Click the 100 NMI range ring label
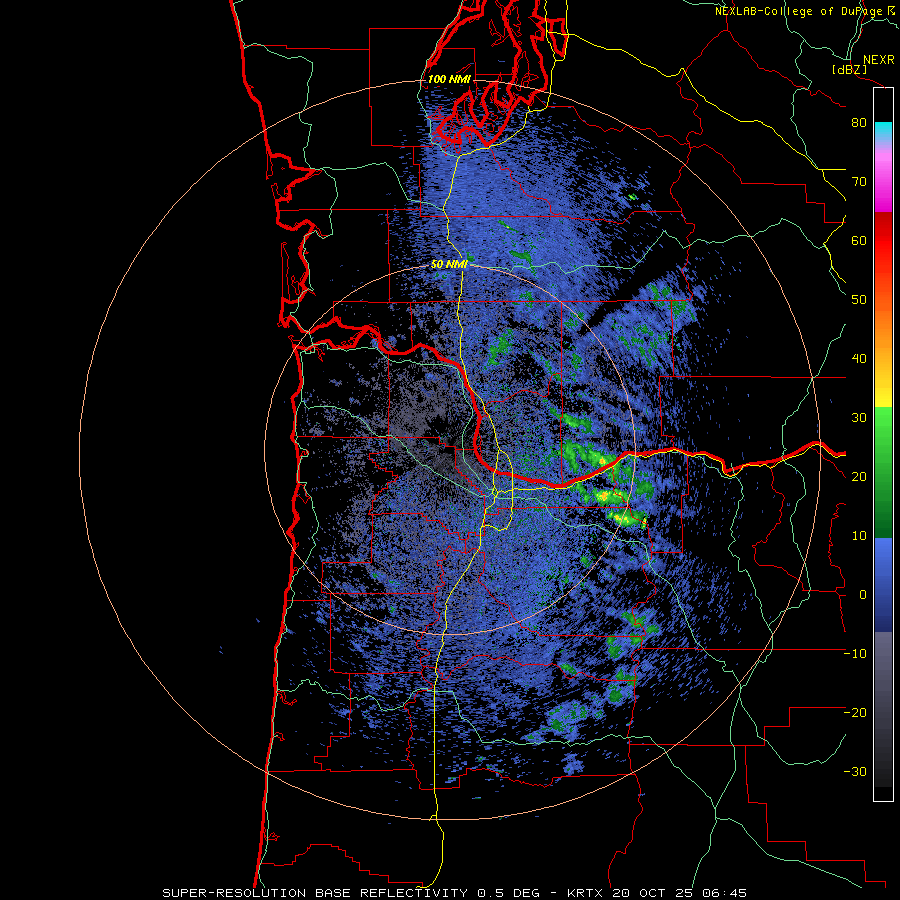Screen dimensions: 900x900 (x=449, y=79)
